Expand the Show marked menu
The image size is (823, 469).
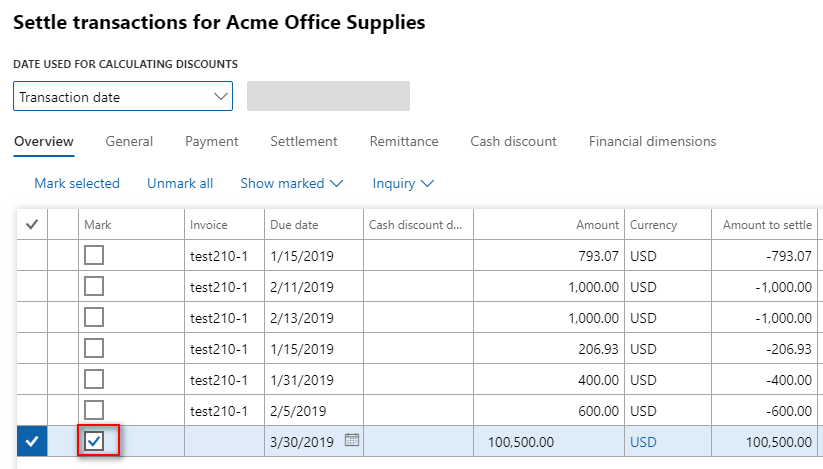click(291, 184)
